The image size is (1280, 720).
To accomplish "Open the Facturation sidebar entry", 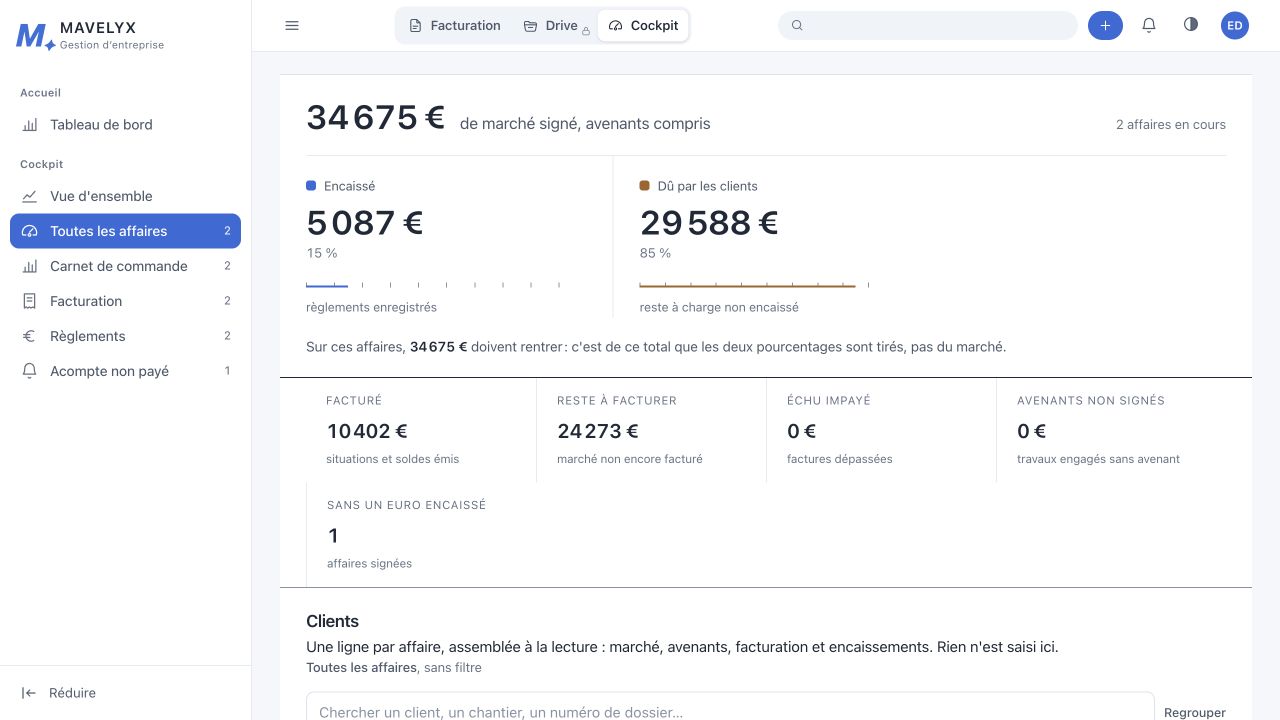I will click(x=125, y=301).
